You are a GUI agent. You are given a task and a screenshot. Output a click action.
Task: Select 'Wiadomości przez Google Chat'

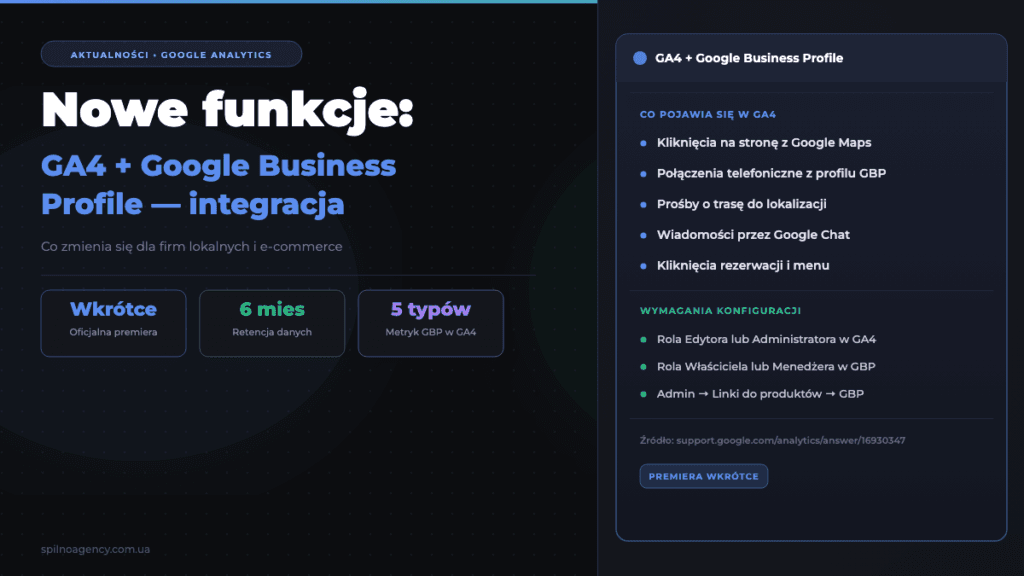[753, 234]
